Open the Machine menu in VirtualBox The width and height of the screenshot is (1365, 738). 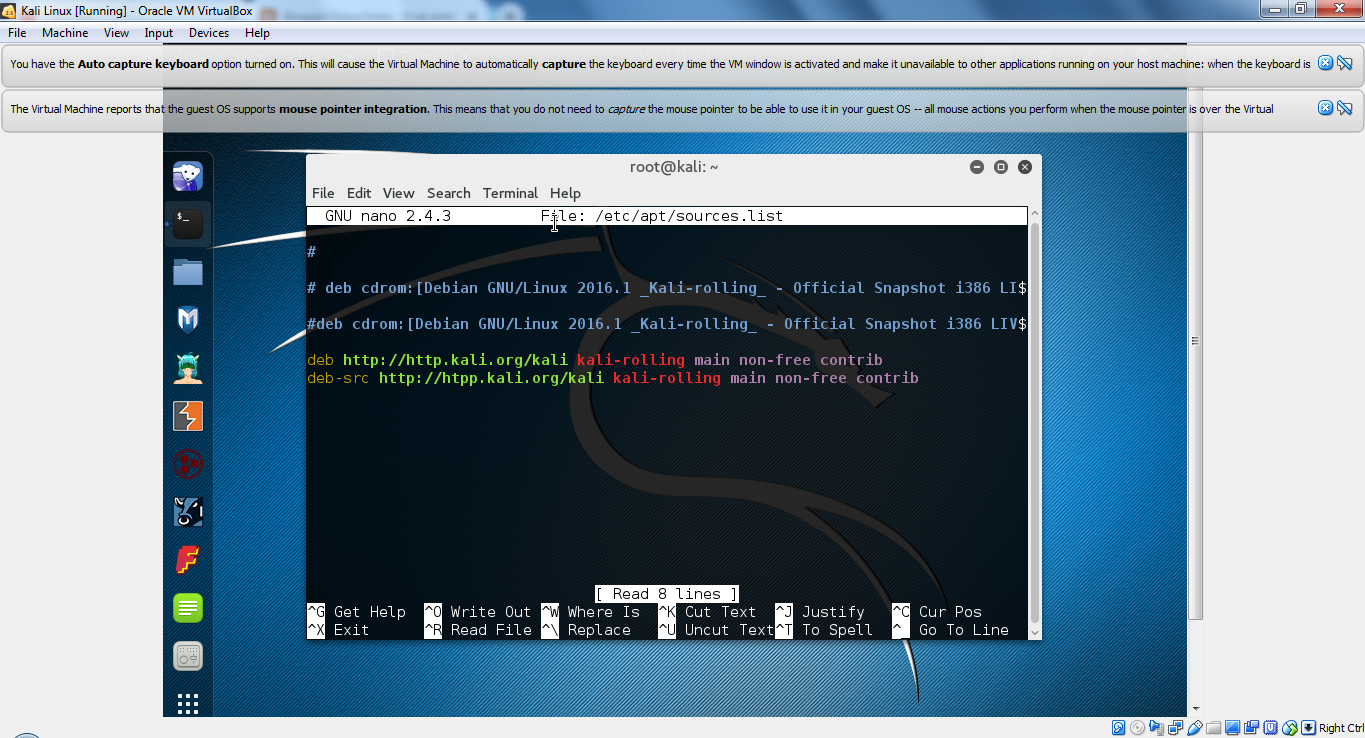pyautogui.click(x=65, y=32)
